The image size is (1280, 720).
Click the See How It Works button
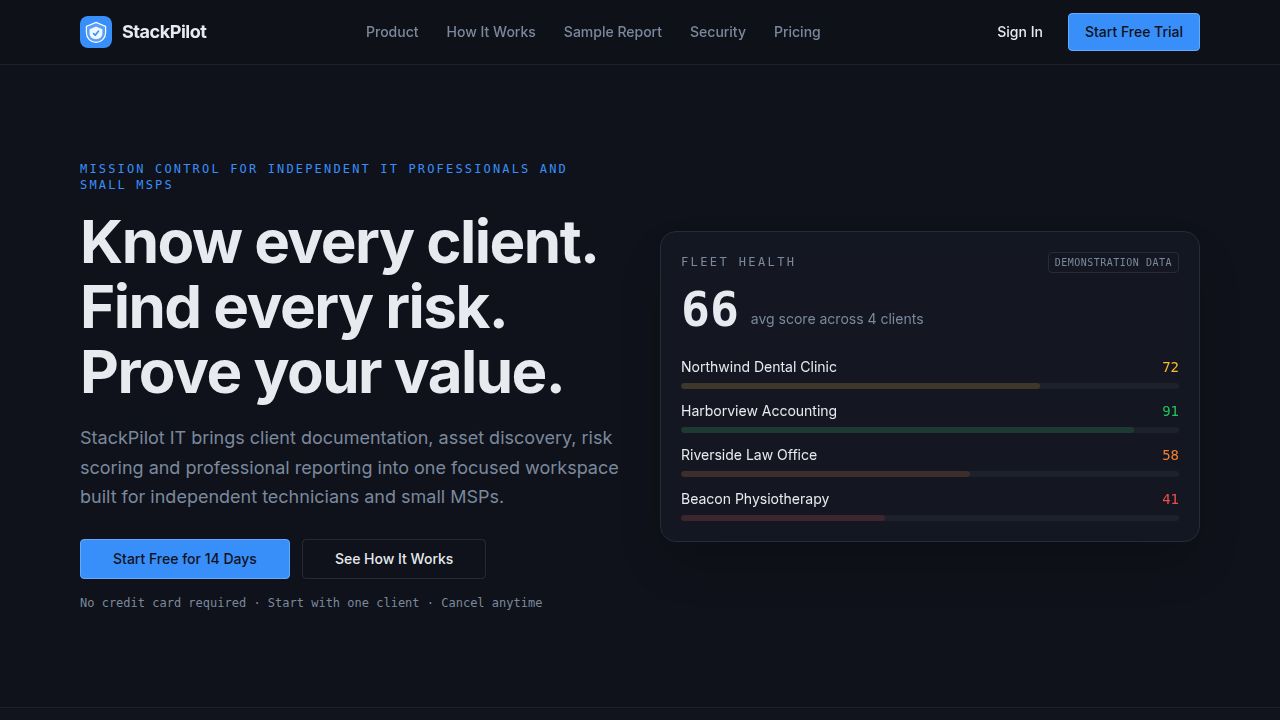(394, 559)
